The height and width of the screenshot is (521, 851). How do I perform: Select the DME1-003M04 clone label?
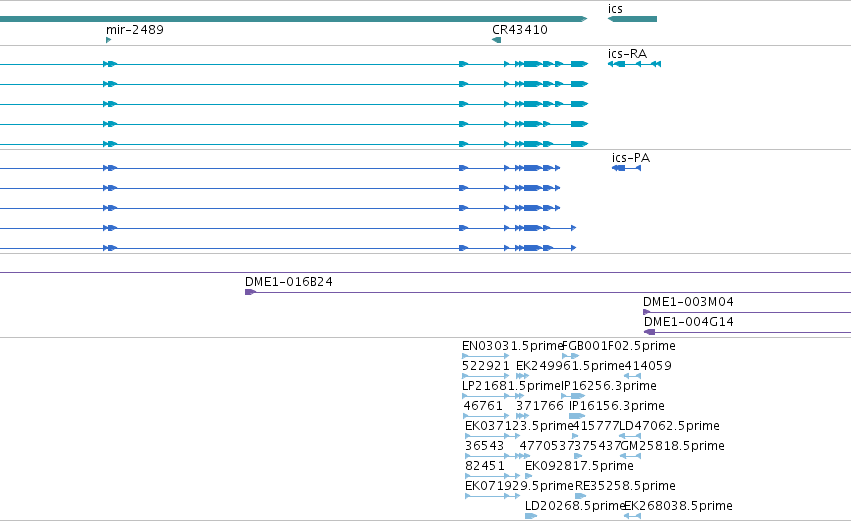point(688,302)
